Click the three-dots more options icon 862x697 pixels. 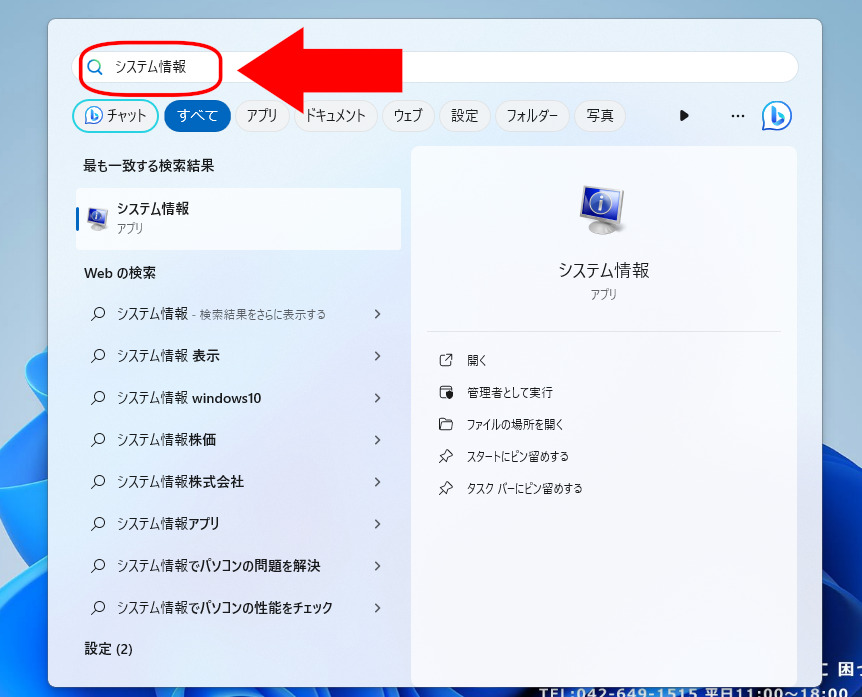(738, 116)
